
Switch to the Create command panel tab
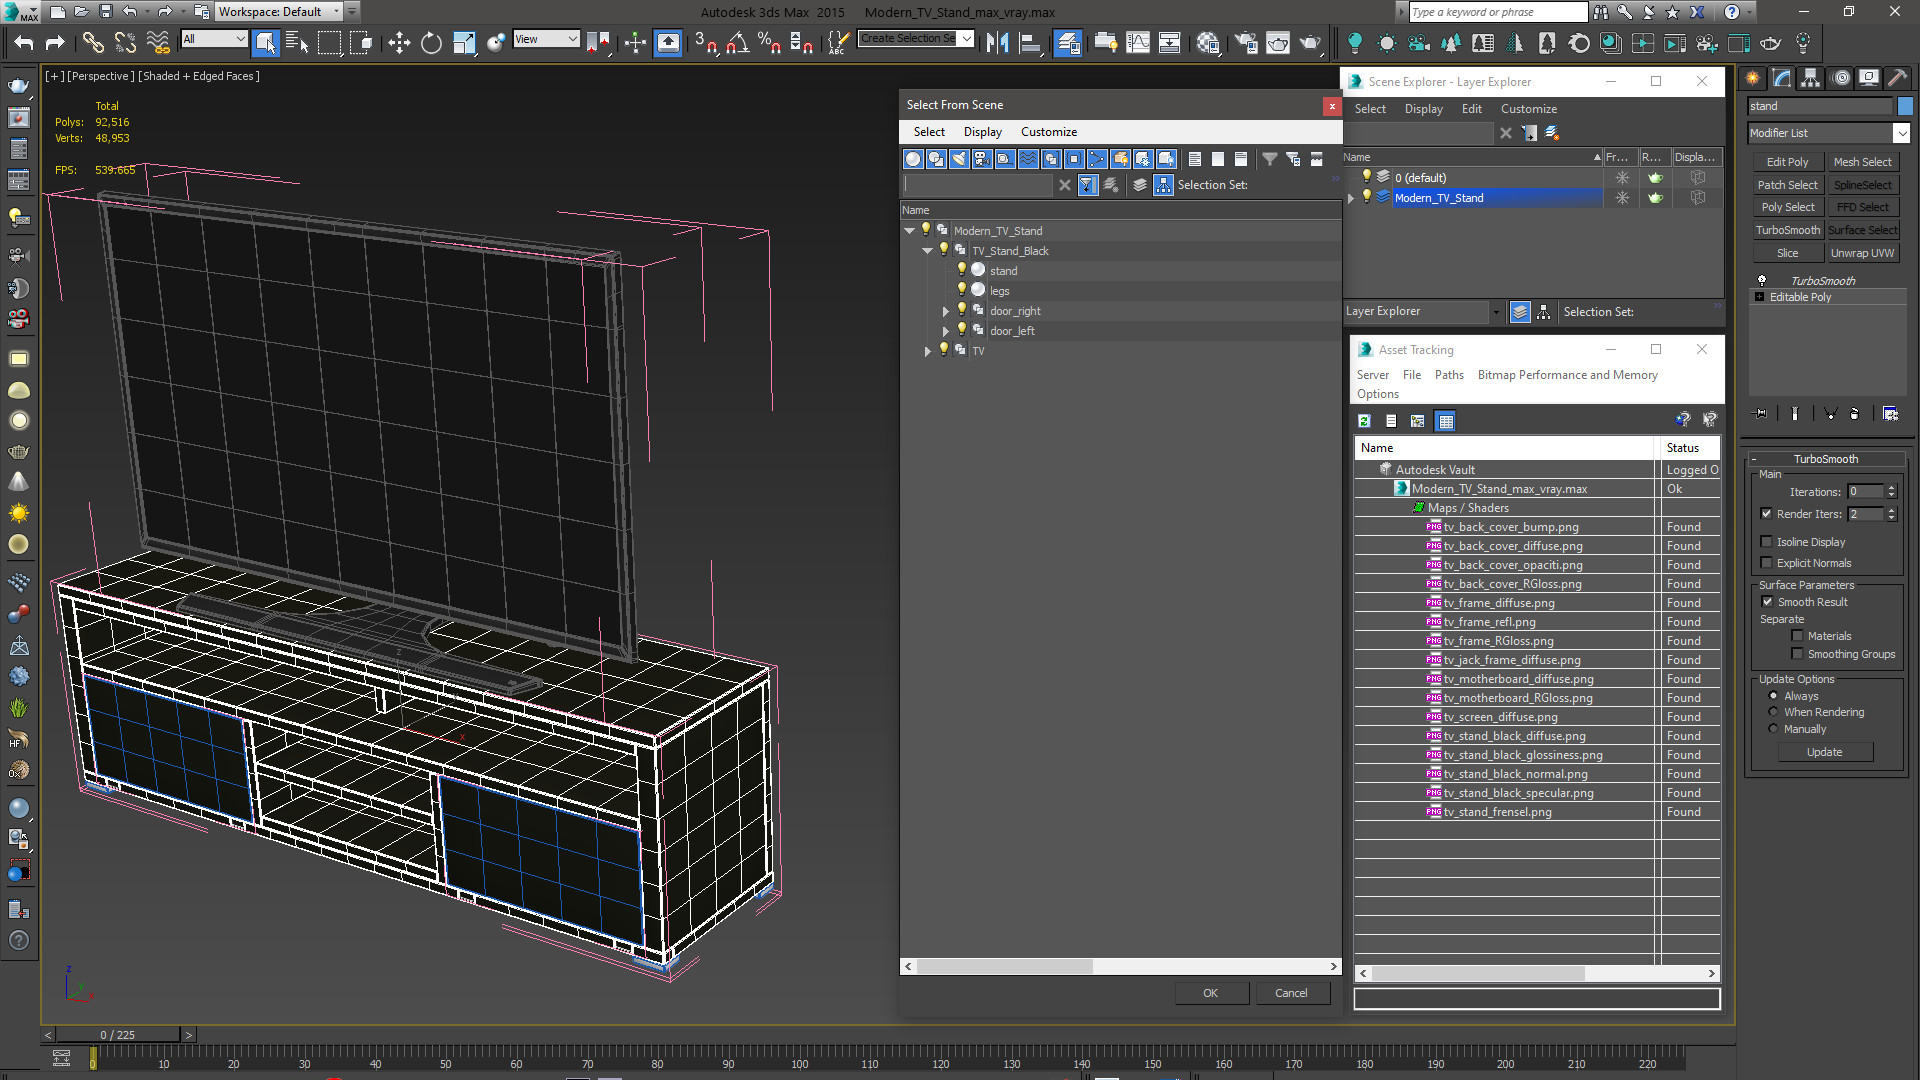pyautogui.click(x=1752, y=78)
